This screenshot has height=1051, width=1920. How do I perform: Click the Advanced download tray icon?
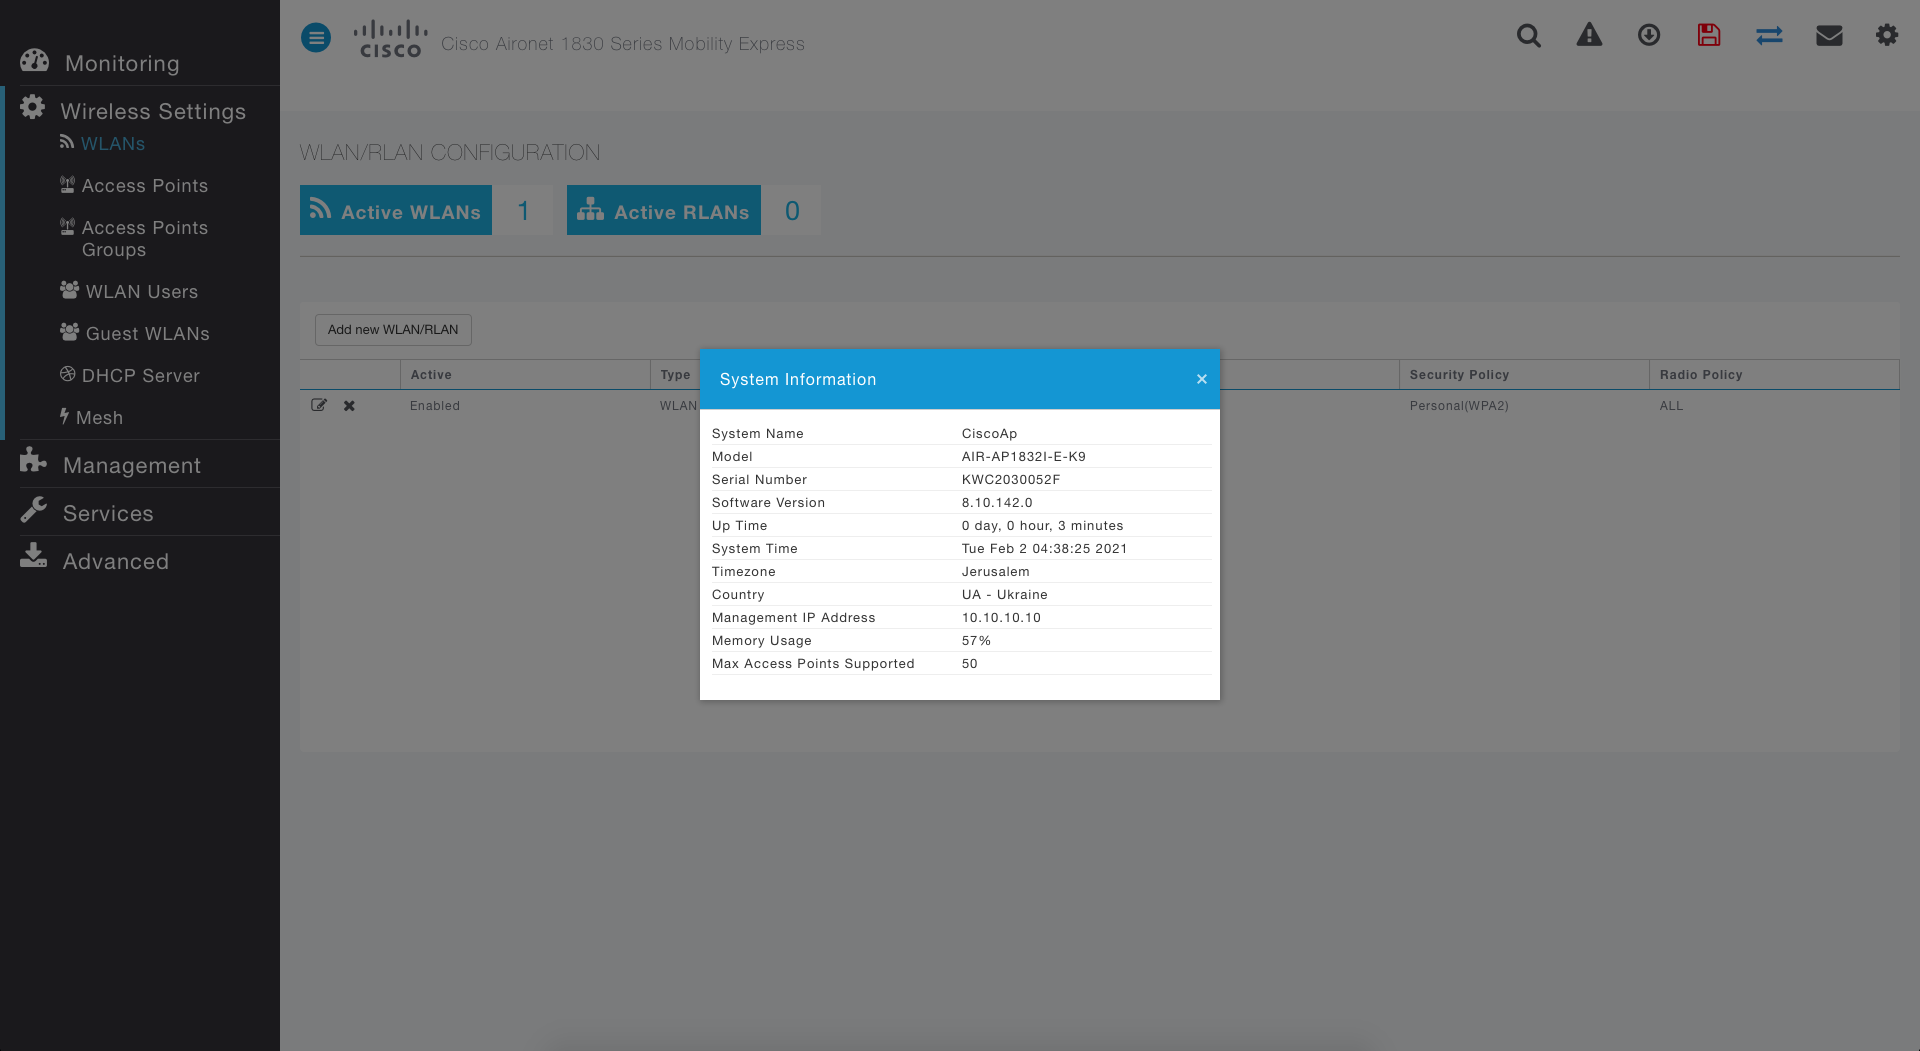pyautogui.click(x=33, y=556)
